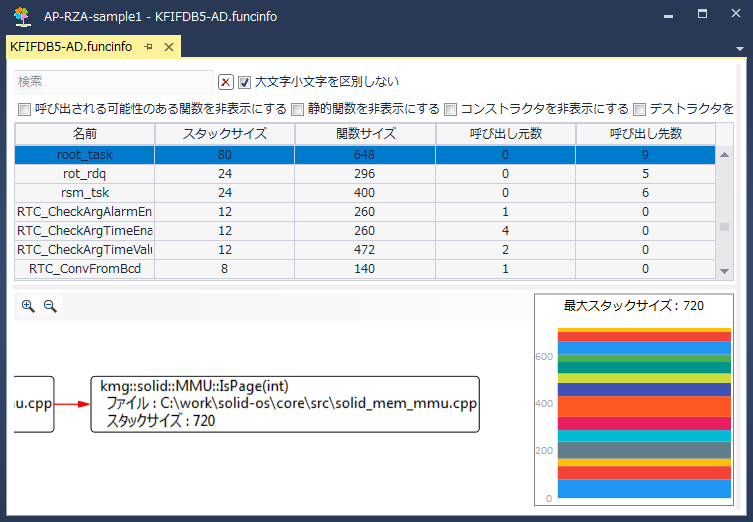
Task: Toggle 大文字小文字を区別しない checkbox
Action: (244, 82)
